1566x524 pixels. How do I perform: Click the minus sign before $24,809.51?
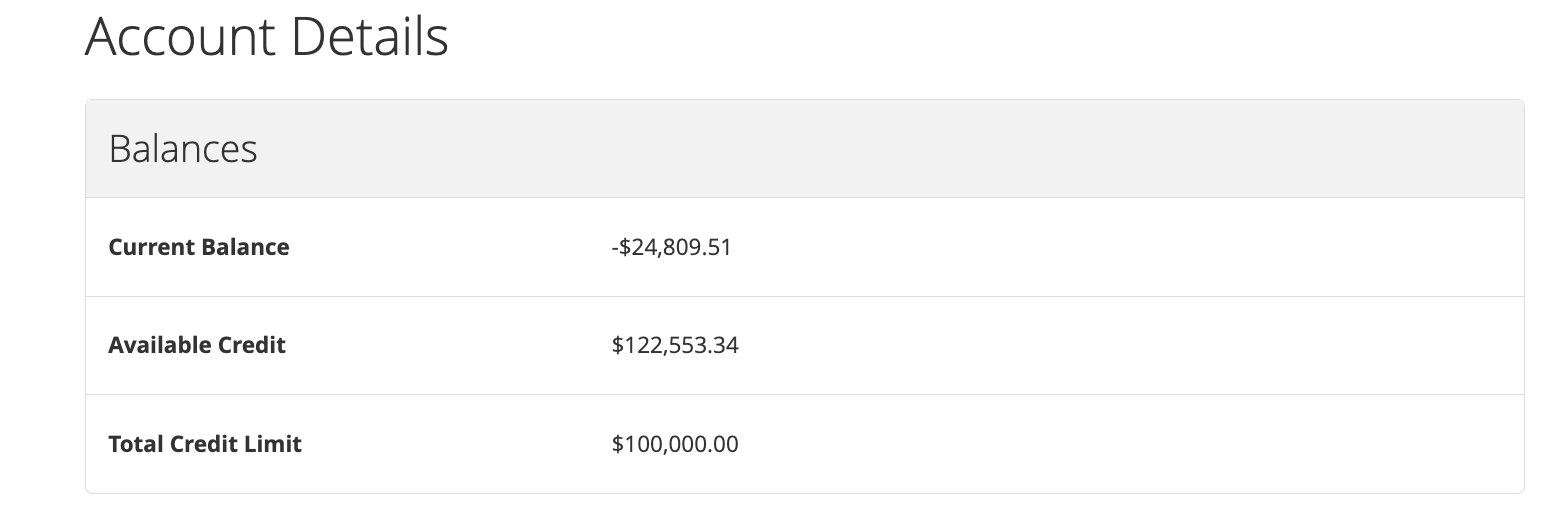[614, 248]
